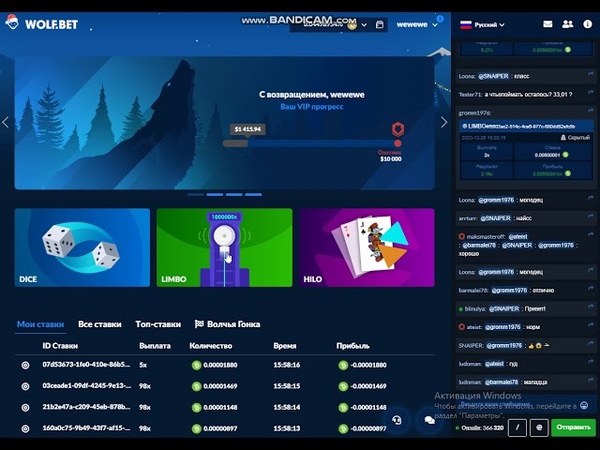600x450 pixels.
Task: Switch to the Топ-ставки tab
Action: [158, 324]
